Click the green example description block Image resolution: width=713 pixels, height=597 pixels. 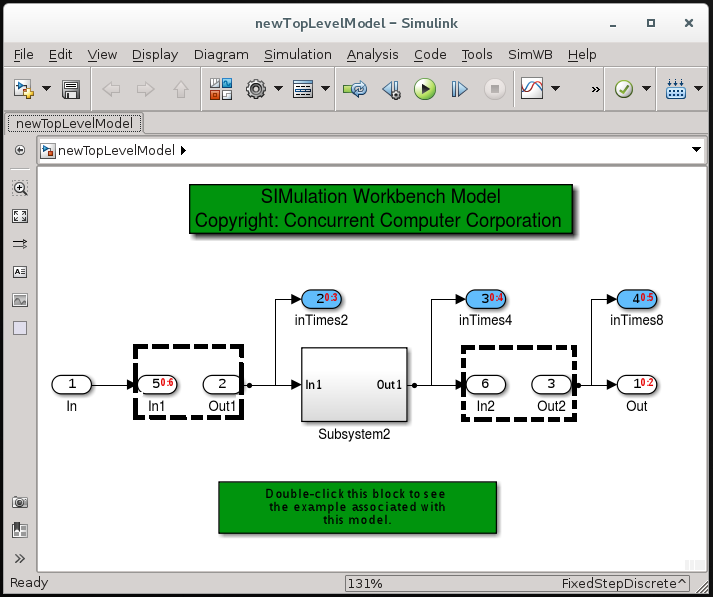click(357, 507)
